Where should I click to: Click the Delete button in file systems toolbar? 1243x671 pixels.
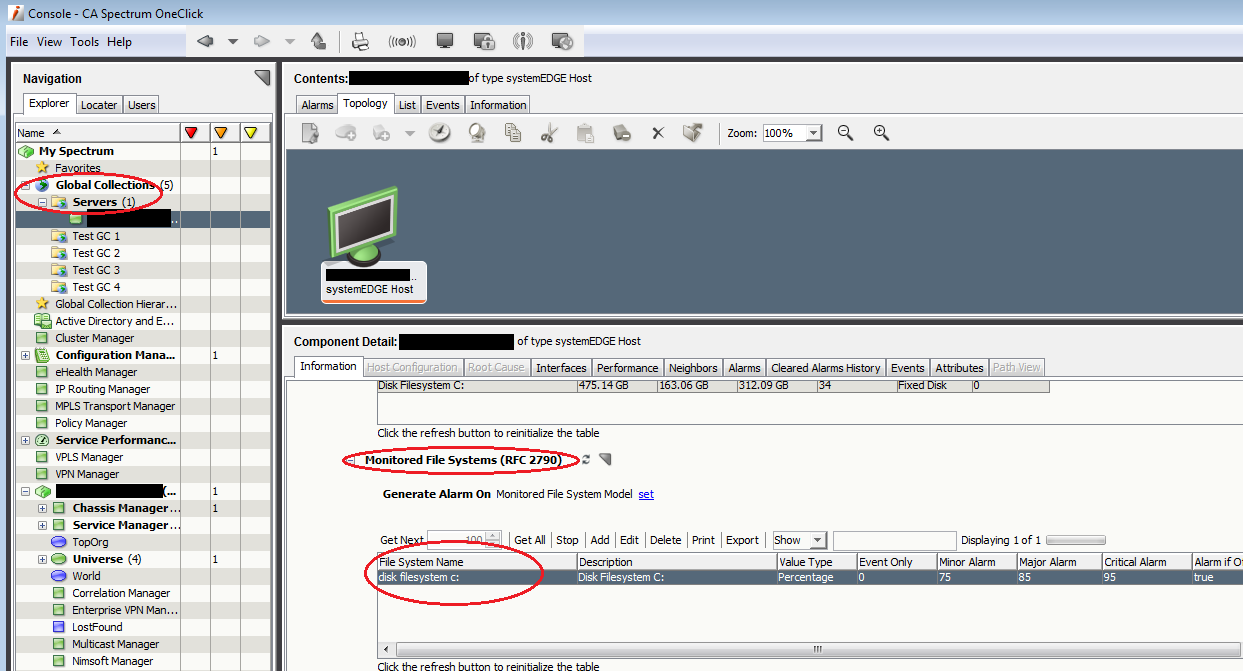point(666,540)
